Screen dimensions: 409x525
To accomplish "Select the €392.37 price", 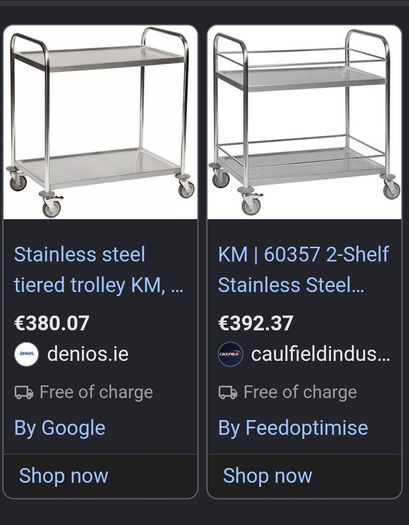I will tap(256, 323).
